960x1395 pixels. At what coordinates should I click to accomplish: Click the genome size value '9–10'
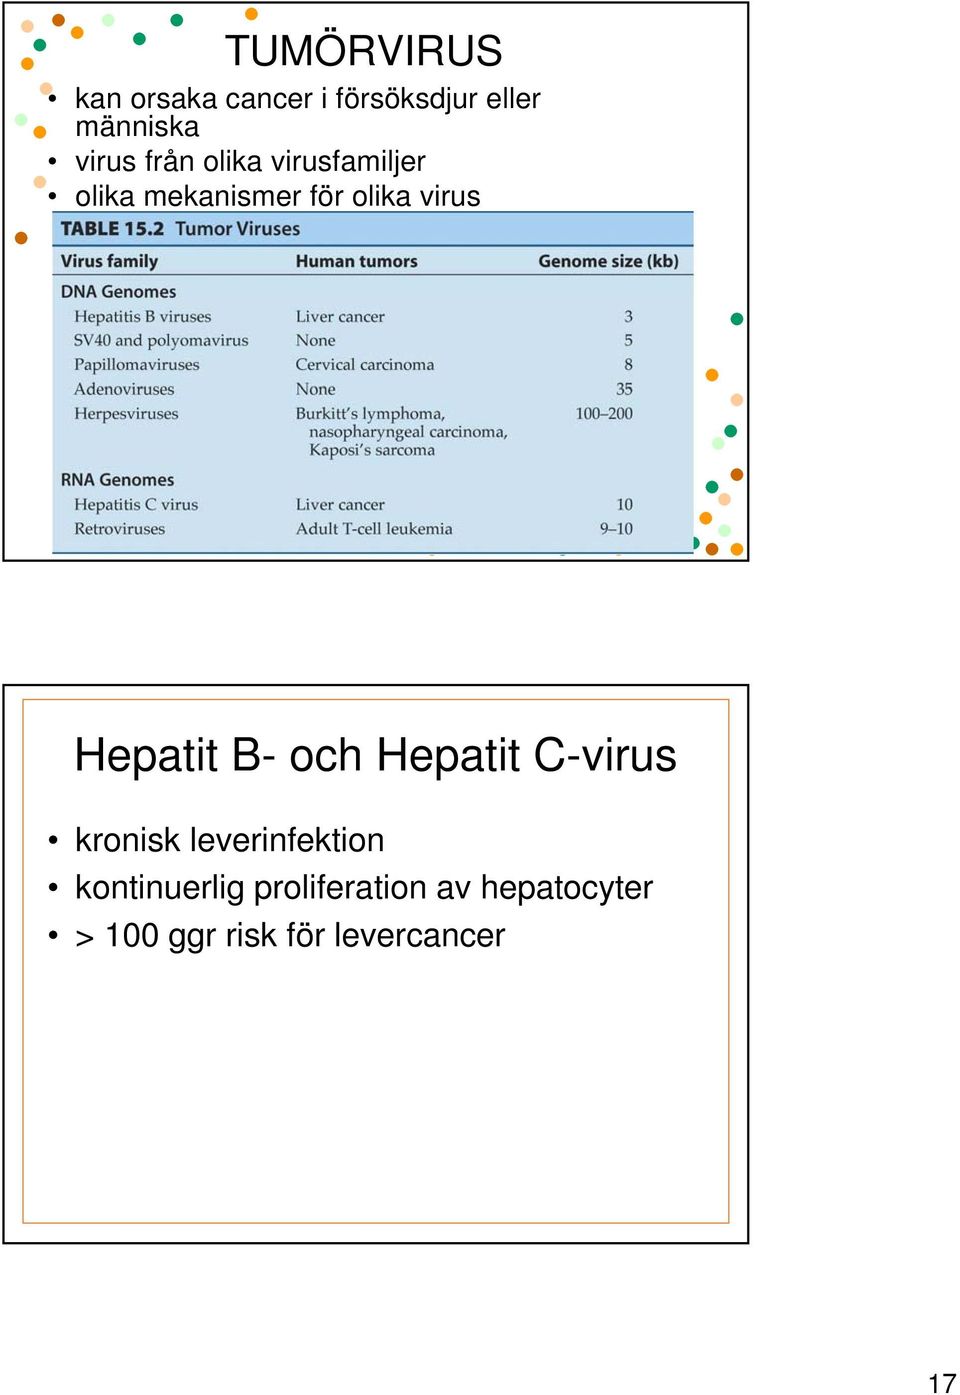coord(616,529)
